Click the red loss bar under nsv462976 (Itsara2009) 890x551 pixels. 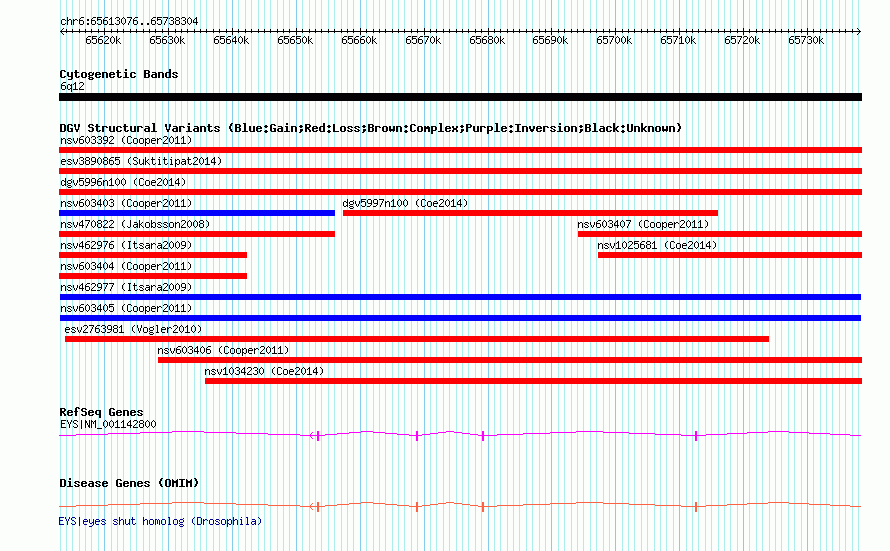153,255
